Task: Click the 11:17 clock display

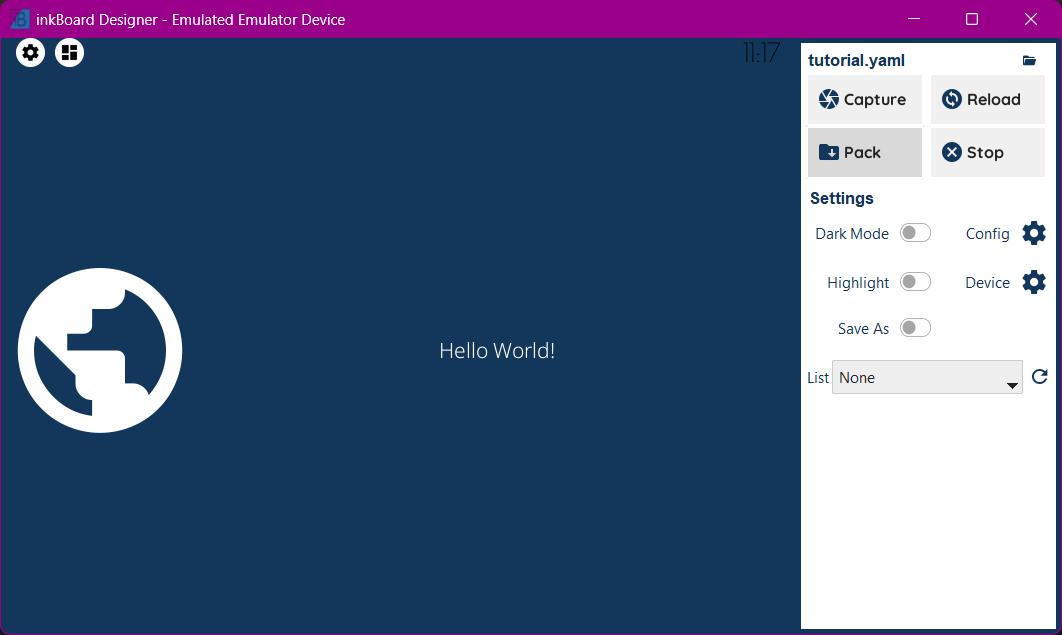Action: (x=761, y=53)
